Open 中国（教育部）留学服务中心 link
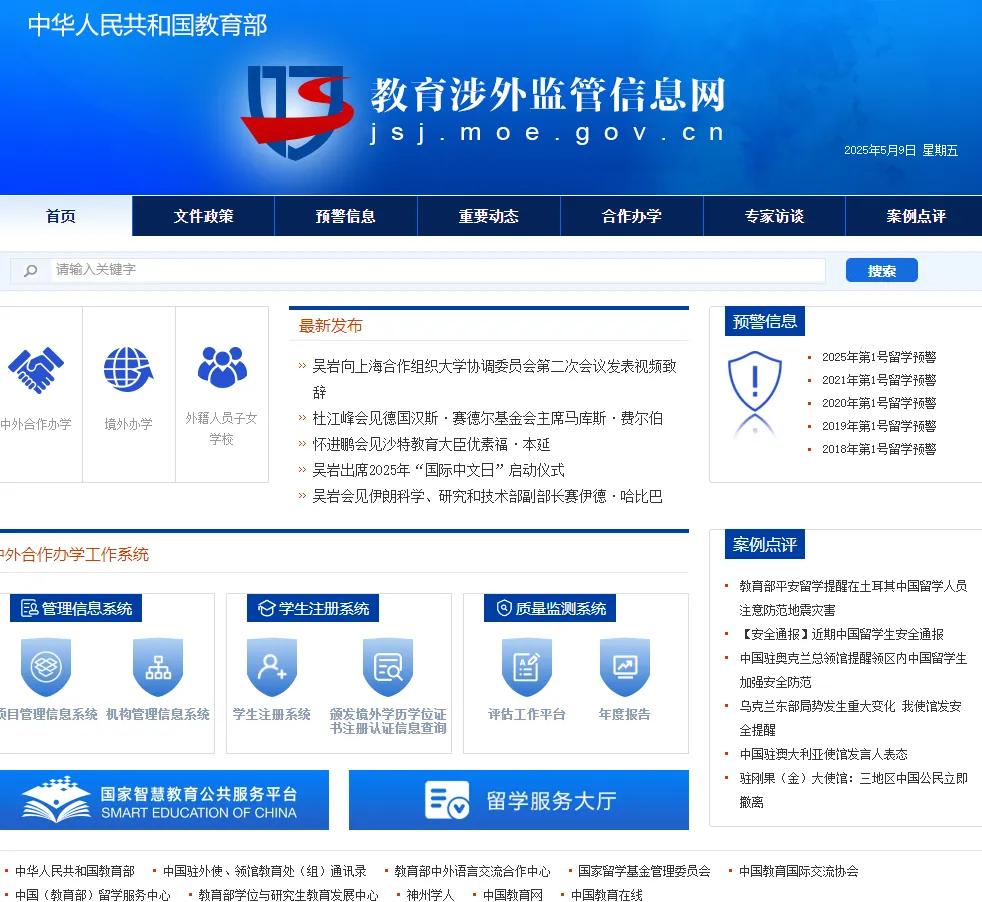The width and height of the screenshot is (982, 902). 93,895
